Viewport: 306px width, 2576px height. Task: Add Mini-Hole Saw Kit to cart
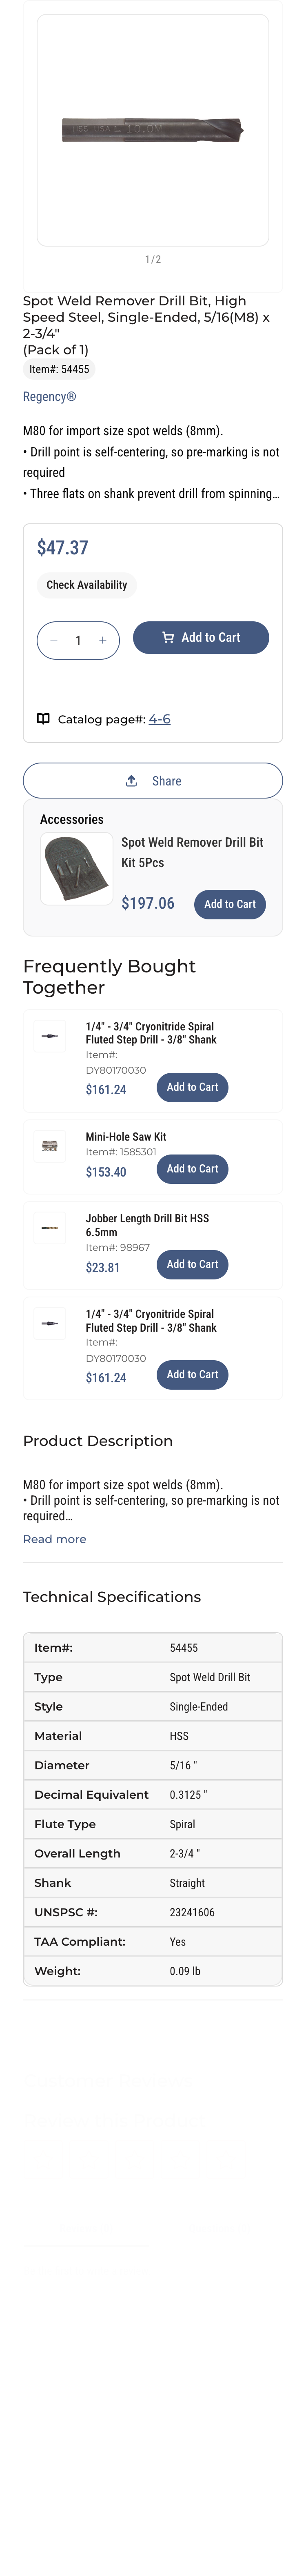[192, 1169]
